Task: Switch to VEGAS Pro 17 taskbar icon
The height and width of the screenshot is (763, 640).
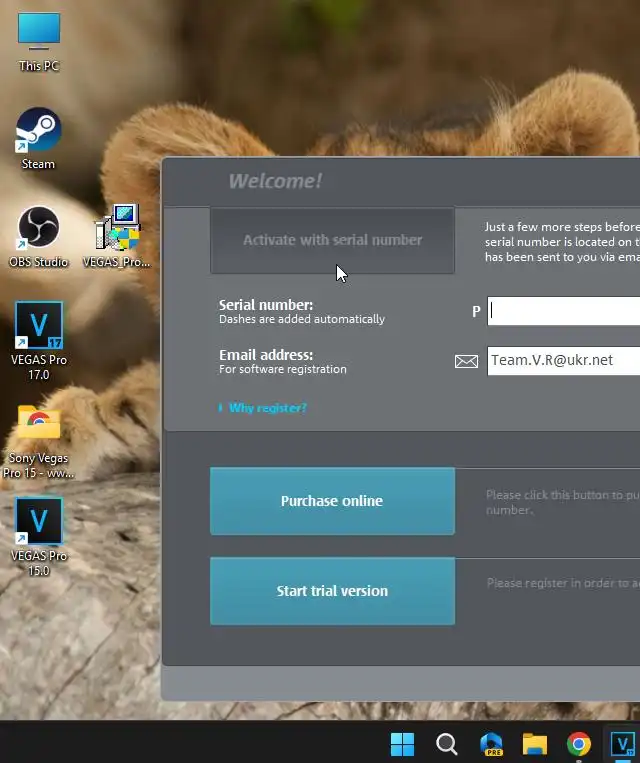Action: click(x=622, y=744)
